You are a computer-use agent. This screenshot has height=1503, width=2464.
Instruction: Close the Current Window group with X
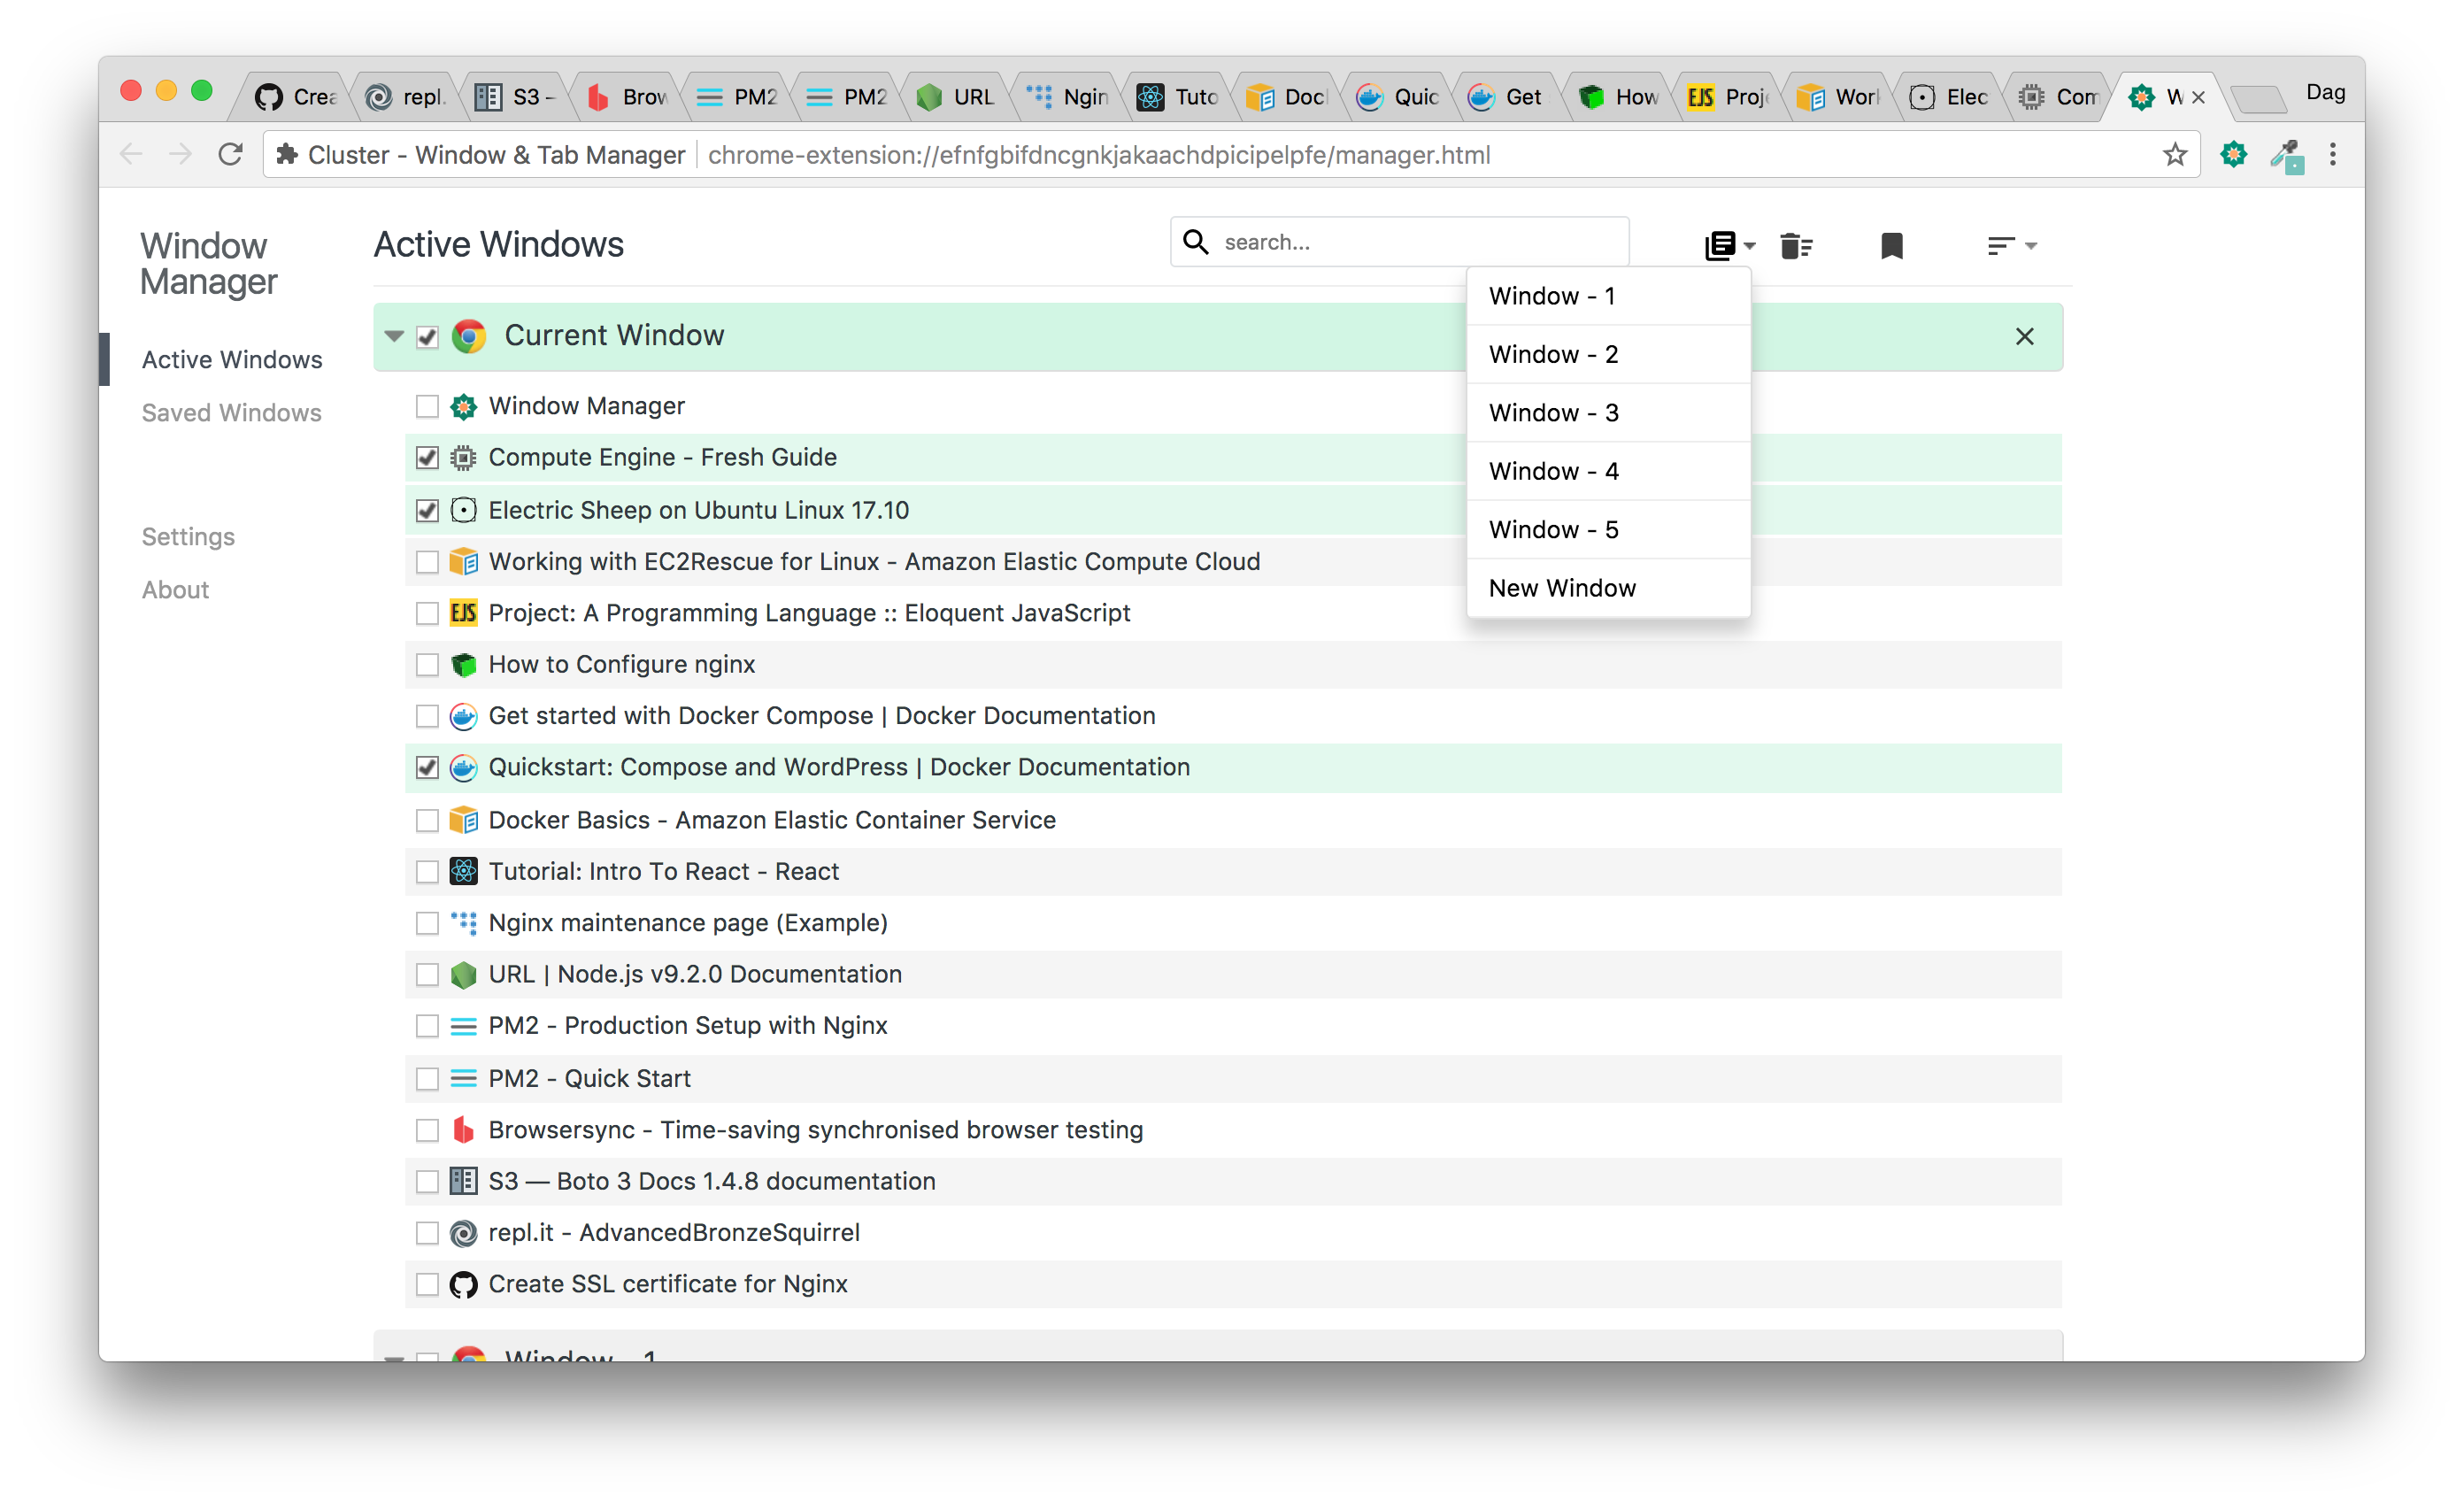tap(2024, 337)
